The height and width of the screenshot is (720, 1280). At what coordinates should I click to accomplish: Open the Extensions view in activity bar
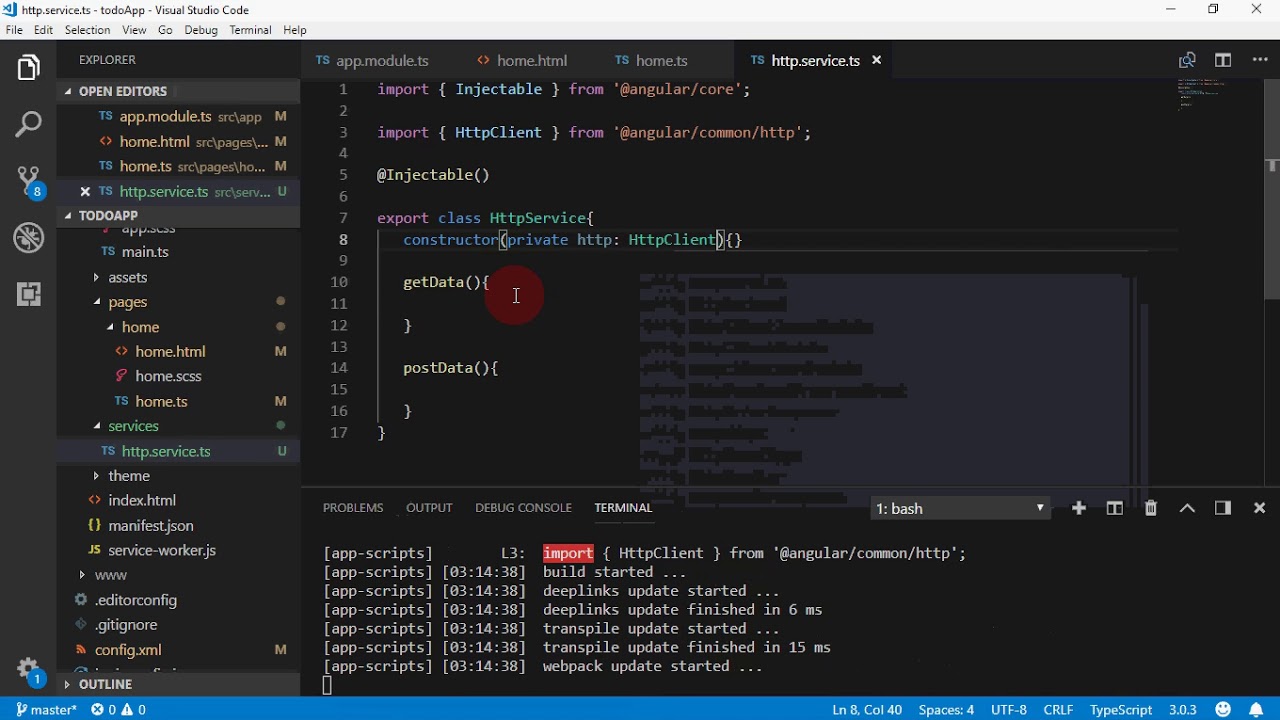point(29,294)
